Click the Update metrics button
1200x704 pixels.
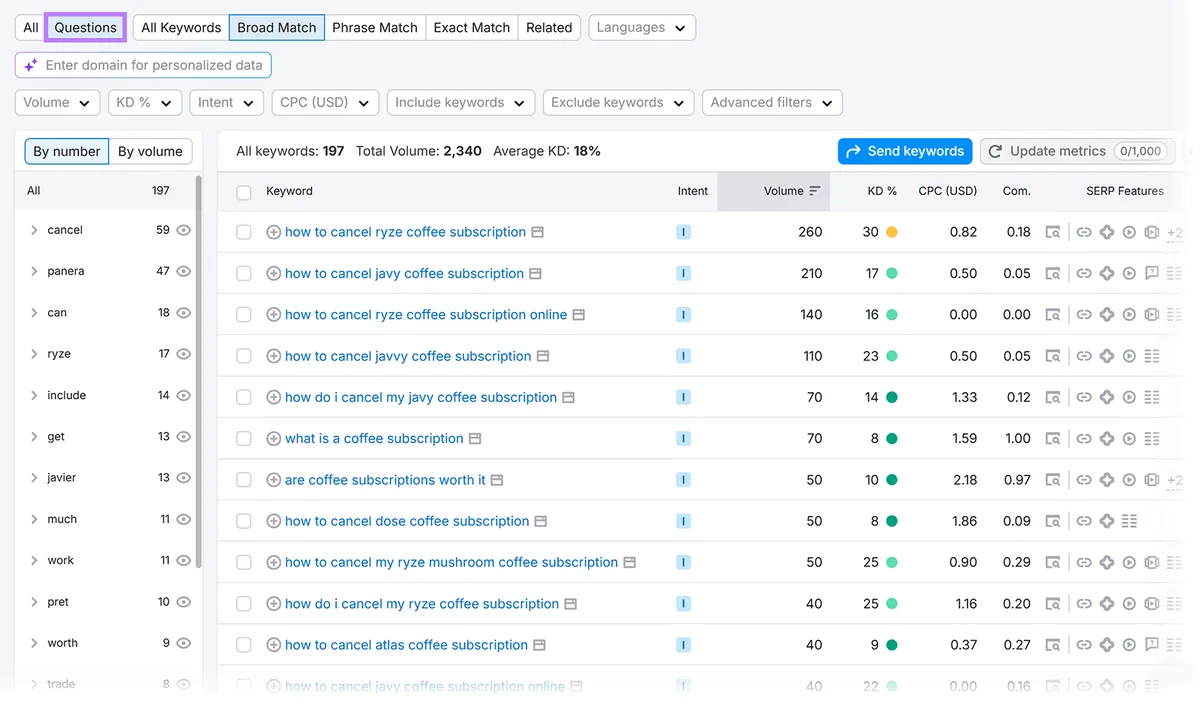1077,152
